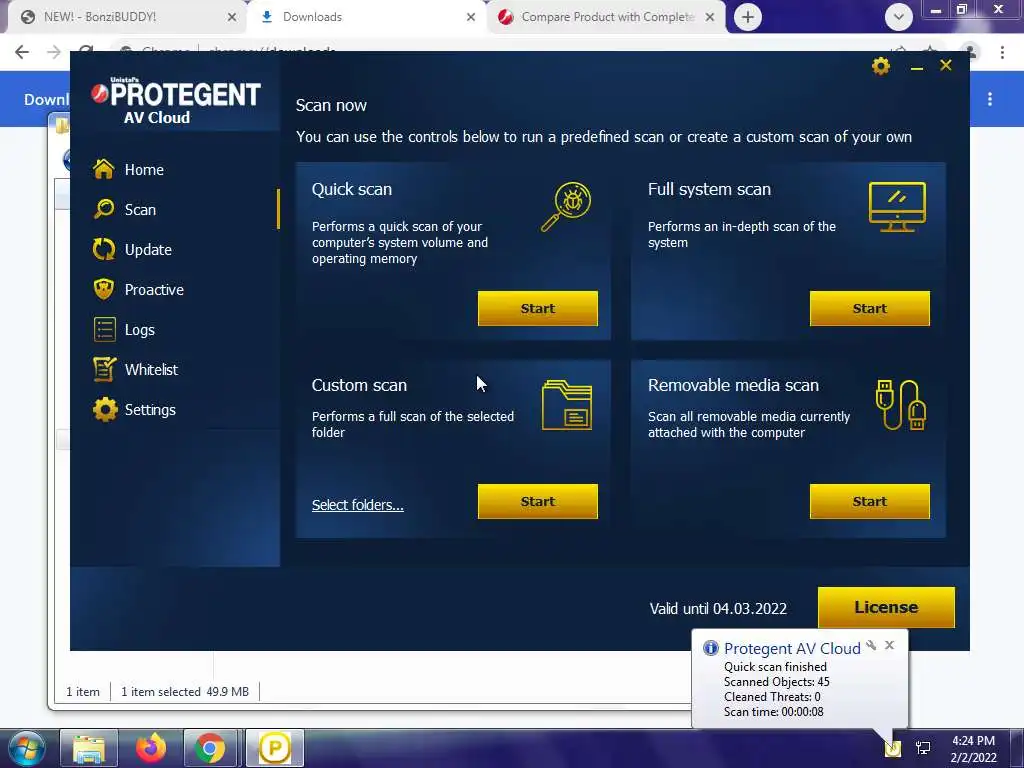Click the Whitelist checklist icon
This screenshot has height=768, width=1024.
pos(104,370)
